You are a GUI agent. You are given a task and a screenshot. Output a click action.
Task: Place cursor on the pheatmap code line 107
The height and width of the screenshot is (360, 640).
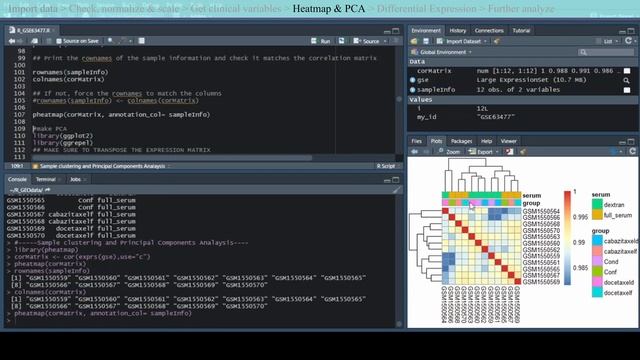tap(121, 115)
